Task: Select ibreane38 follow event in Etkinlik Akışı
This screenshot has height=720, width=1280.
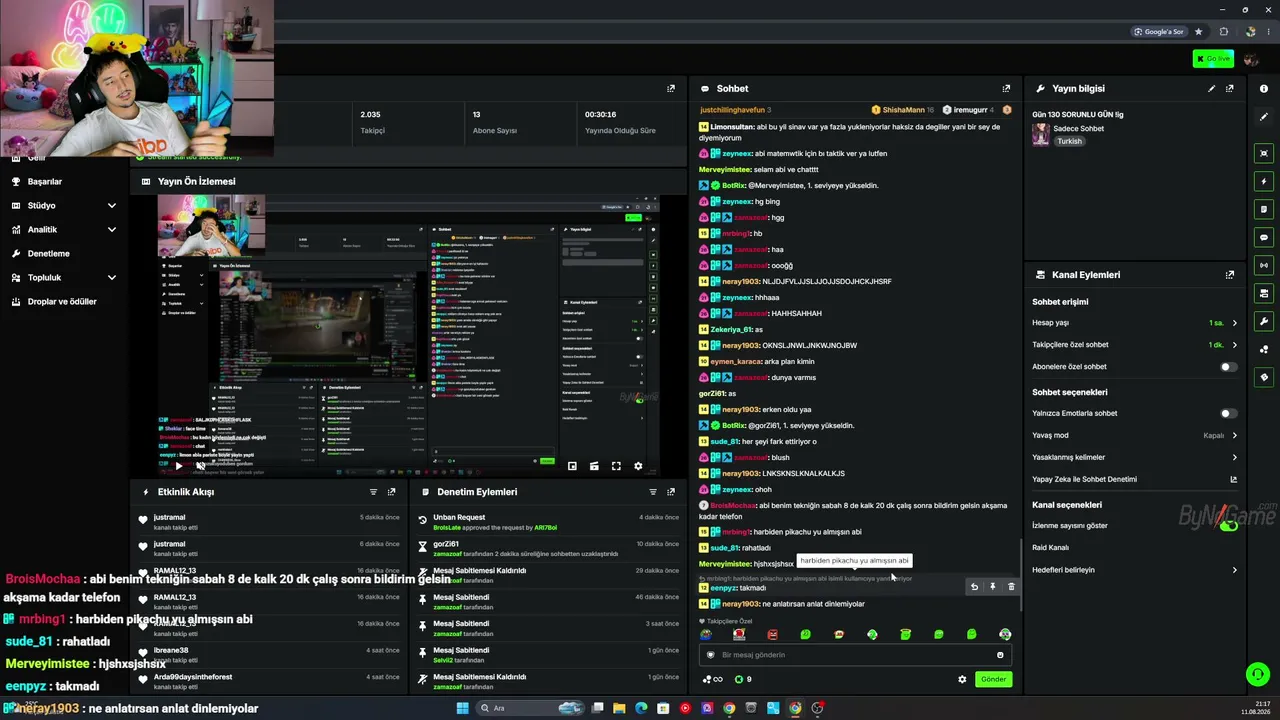Action: pos(270,655)
